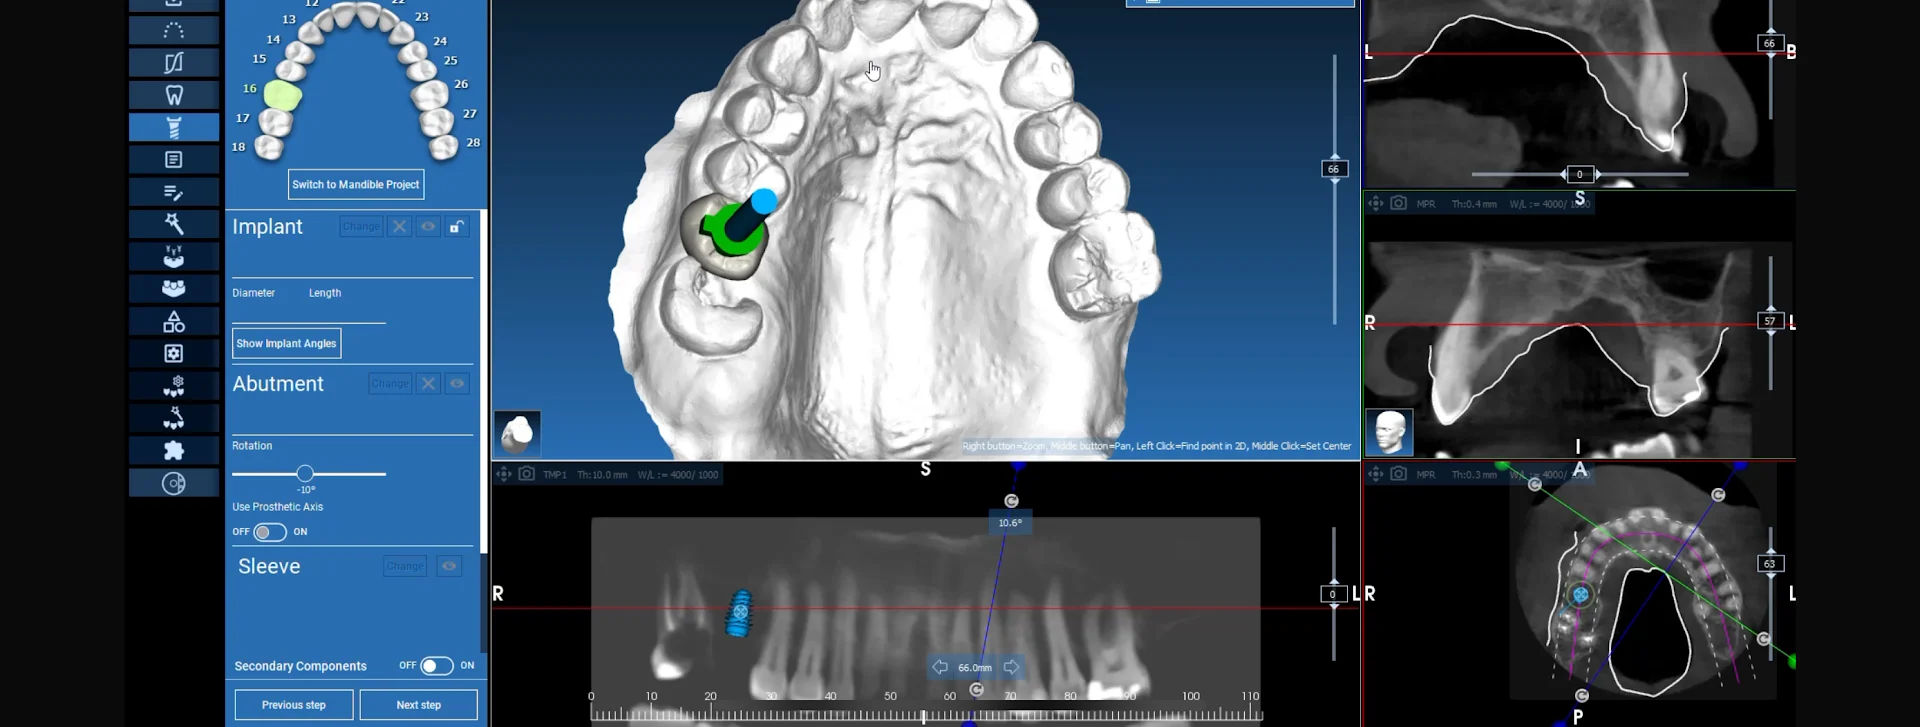Remove the abutment with its X icon
The width and height of the screenshot is (1920, 727).
[x=428, y=384]
